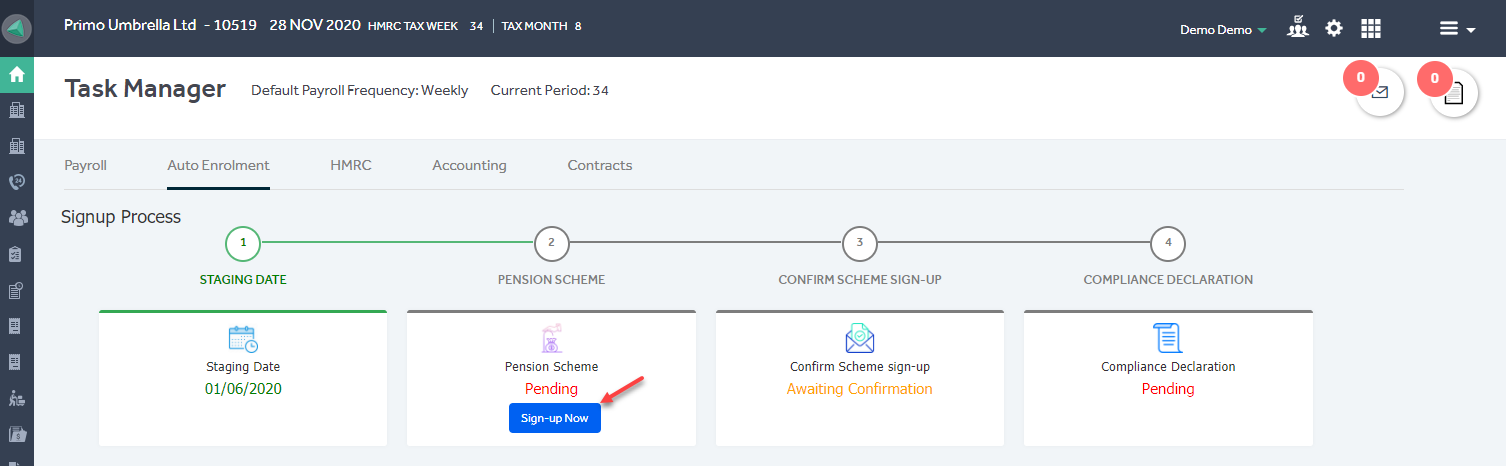The image size is (1506, 466).
Task: Switch to the Payroll tab
Action: [x=86, y=166]
